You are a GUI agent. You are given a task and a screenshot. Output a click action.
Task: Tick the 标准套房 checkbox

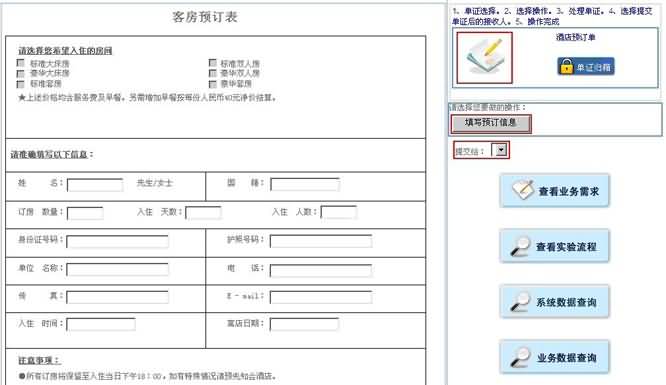click(x=20, y=84)
